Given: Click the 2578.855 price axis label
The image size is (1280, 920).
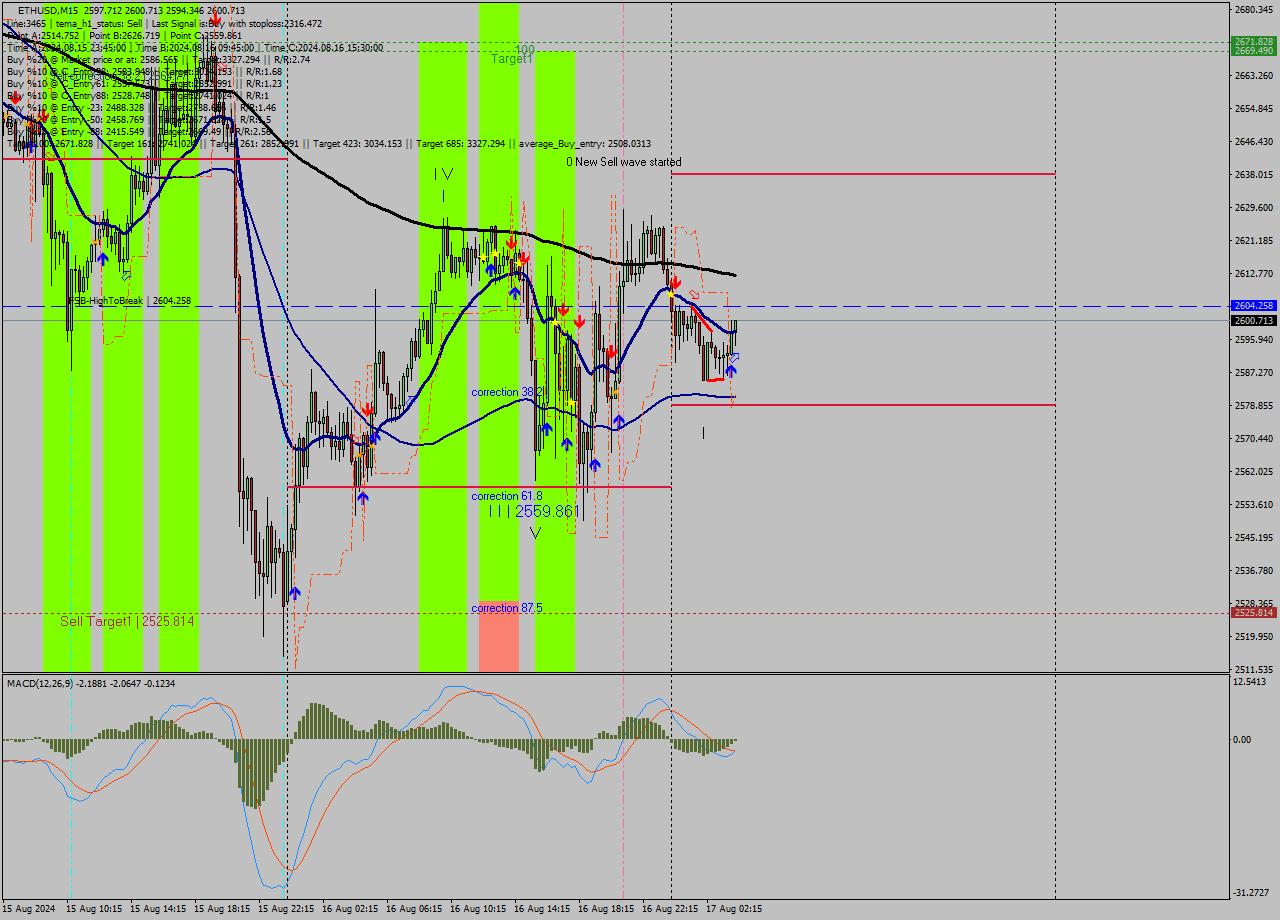Looking at the screenshot, I should click(x=1253, y=406).
